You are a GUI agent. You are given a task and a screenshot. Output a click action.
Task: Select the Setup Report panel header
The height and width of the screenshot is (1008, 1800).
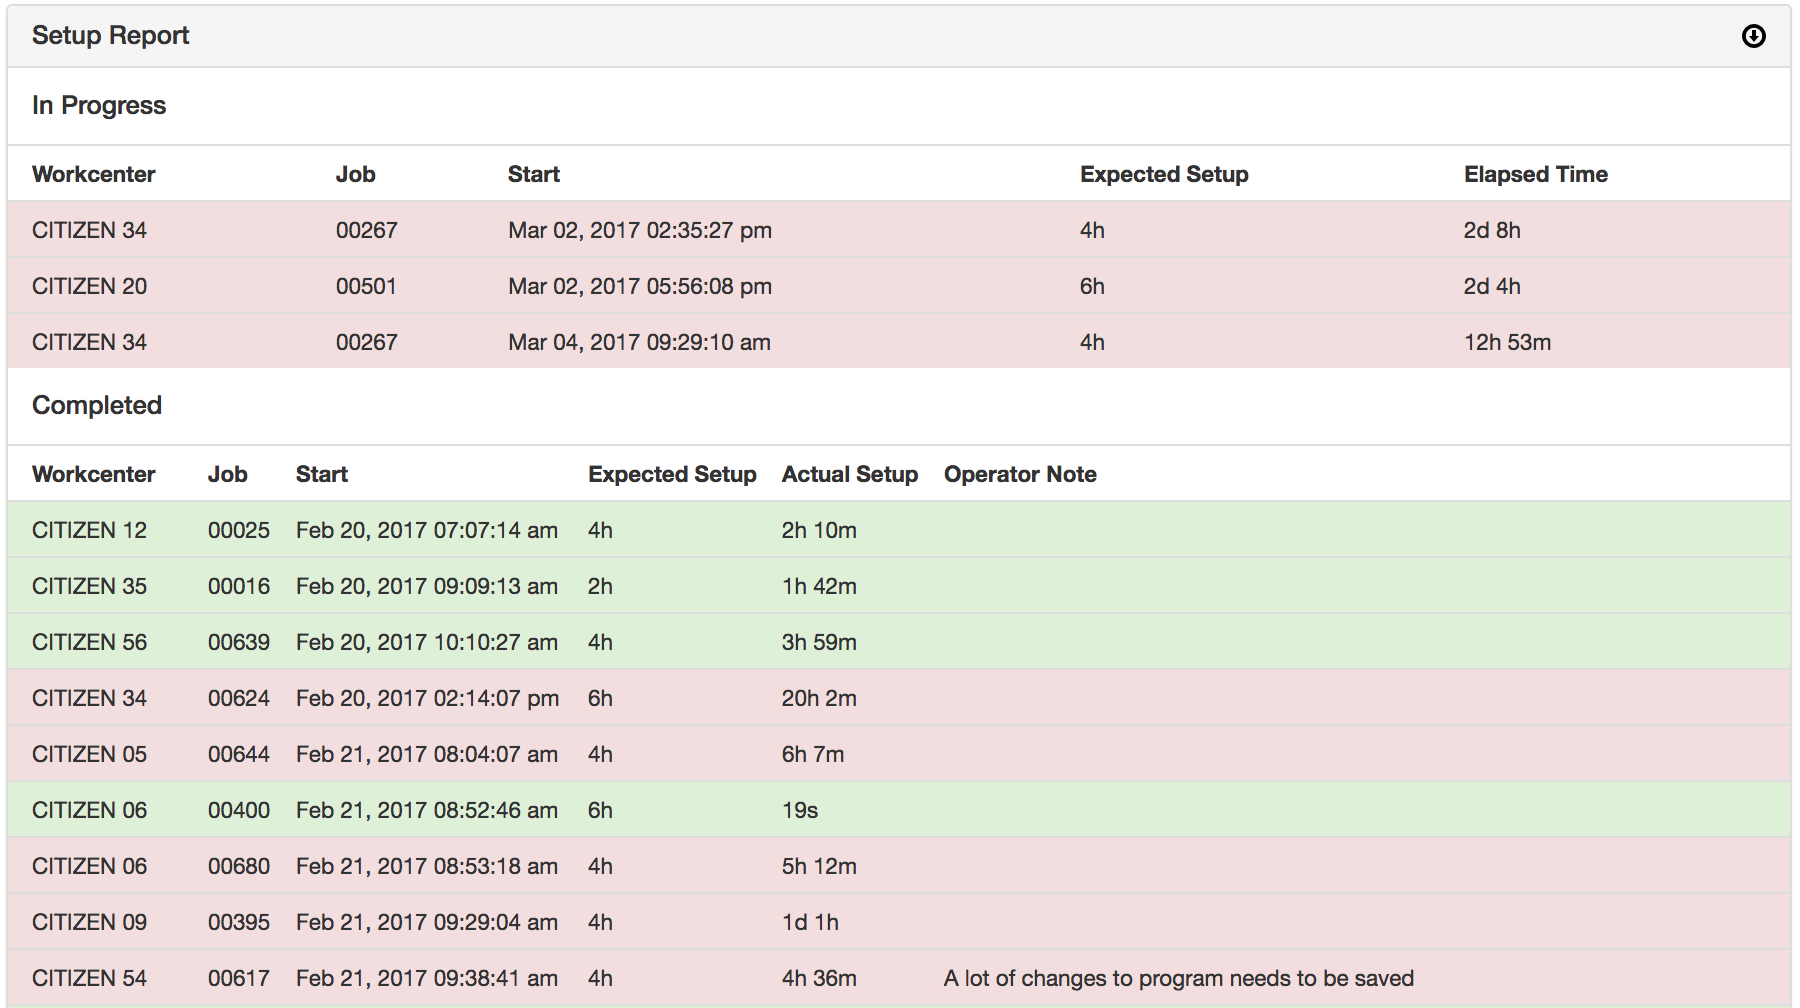[111, 36]
